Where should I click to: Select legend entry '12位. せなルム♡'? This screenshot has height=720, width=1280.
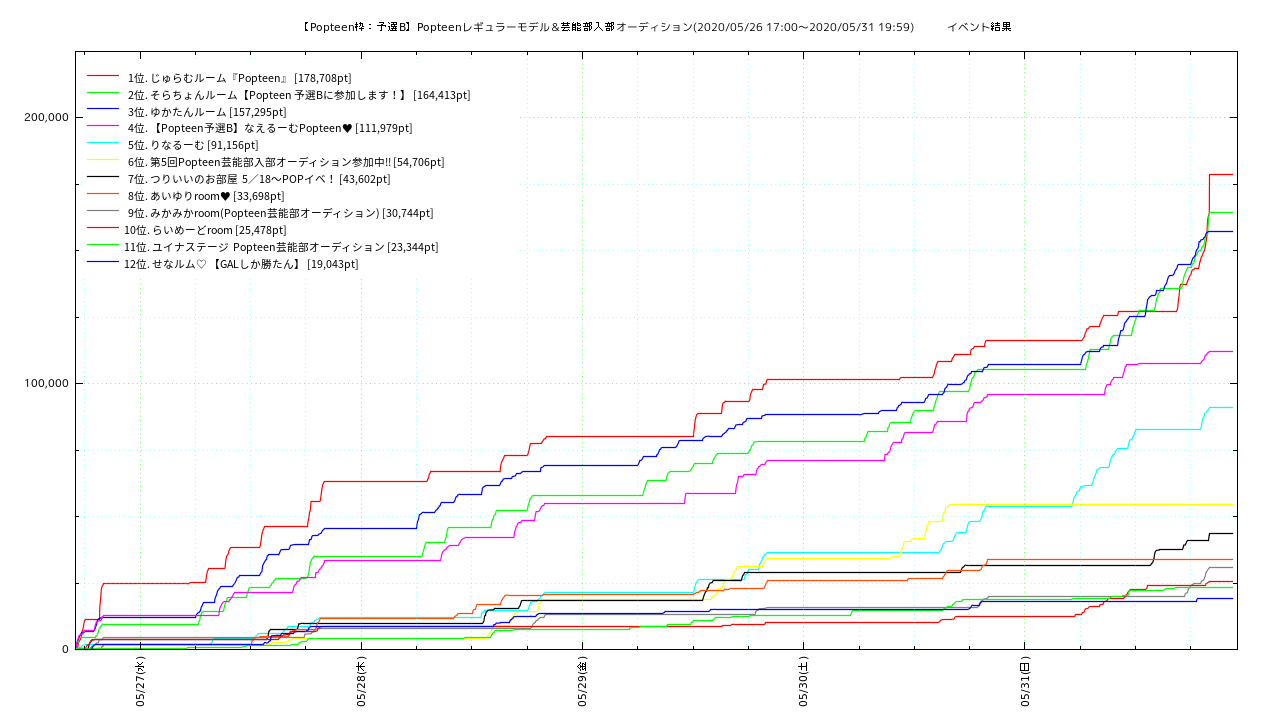point(241,264)
